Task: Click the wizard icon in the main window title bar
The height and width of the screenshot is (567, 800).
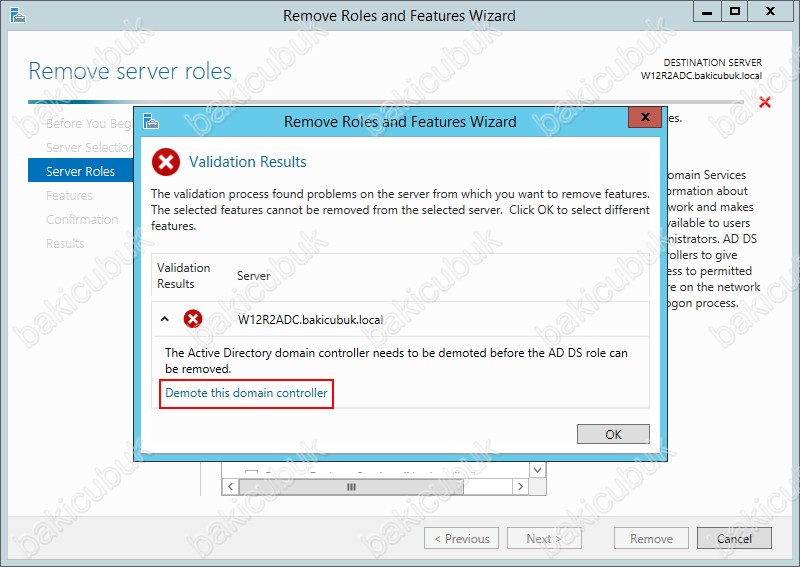Action: coord(18,15)
